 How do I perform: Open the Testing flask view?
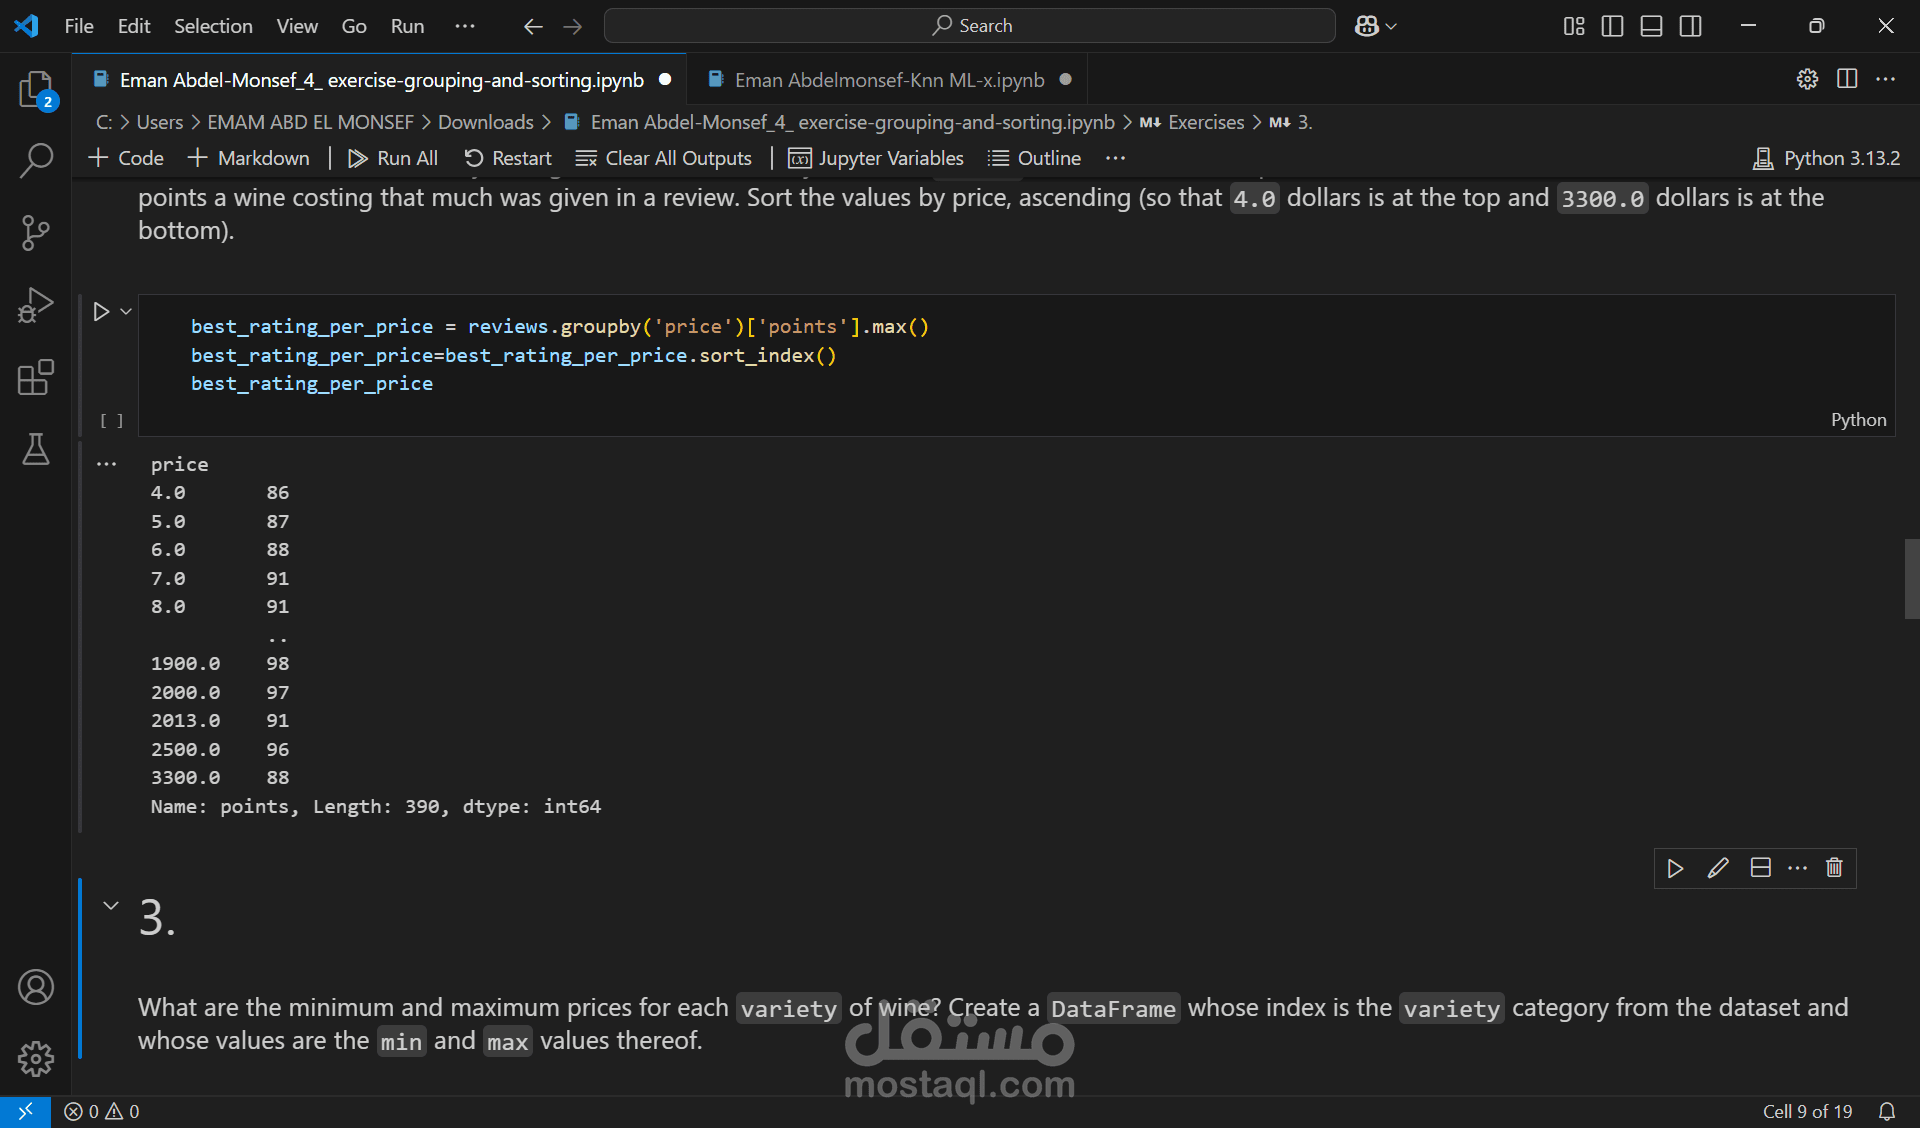coord(36,450)
